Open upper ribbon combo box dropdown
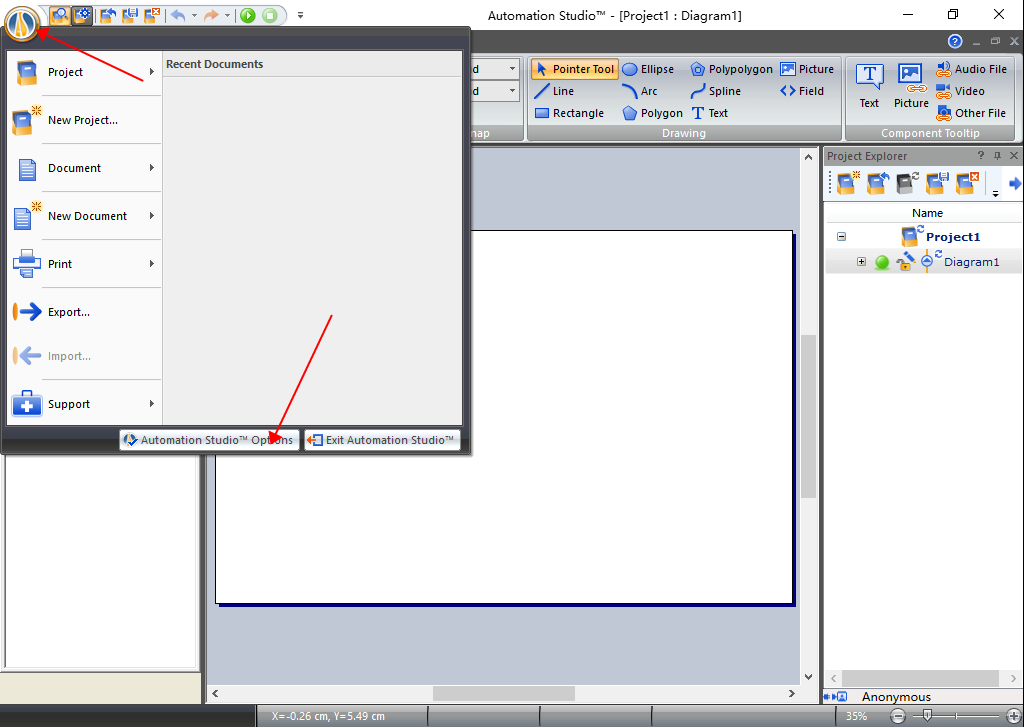This screenshot has width=1024, height=727. (x=513, y=69)
